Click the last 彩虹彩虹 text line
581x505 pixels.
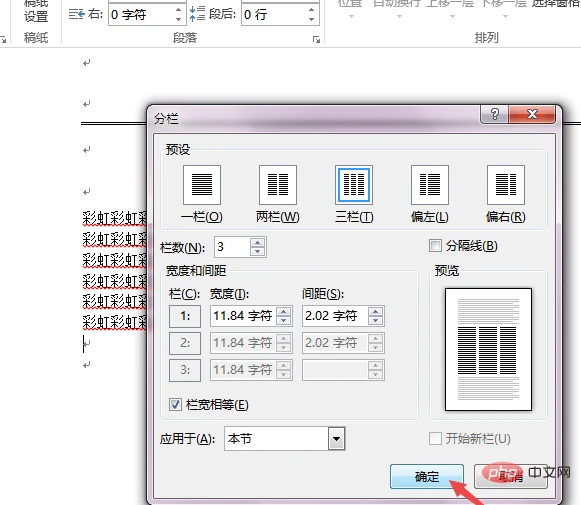tap(114, 322)
